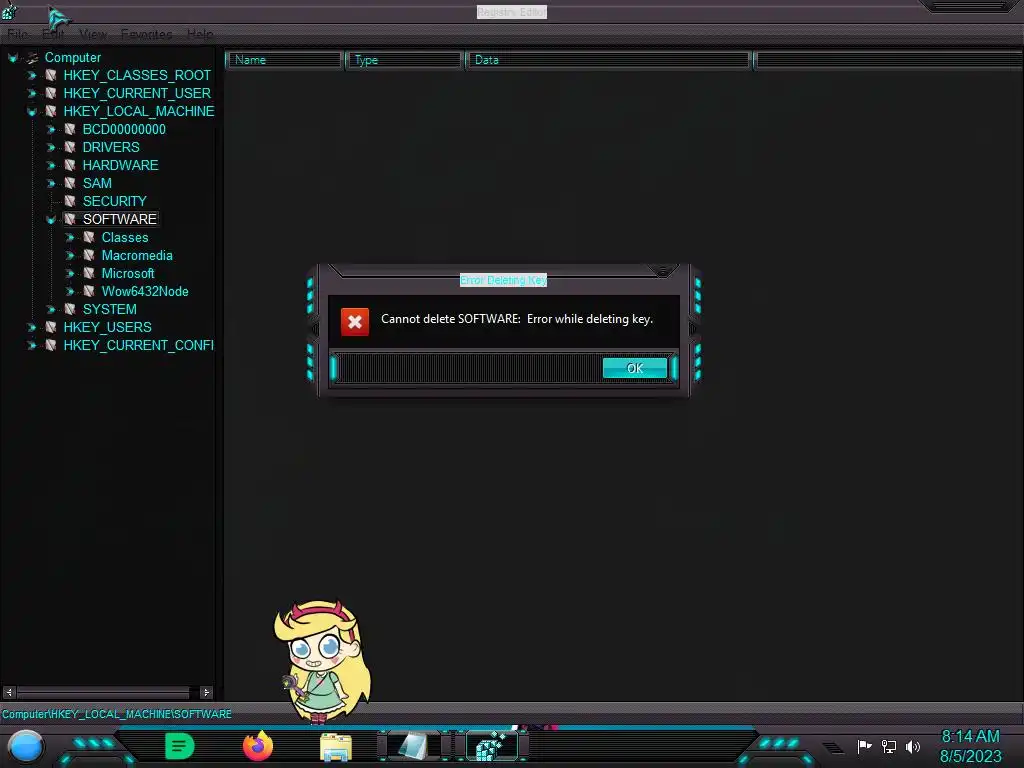
Task: Click the red error X icon in the dialog
Action: tap(355, 321)
